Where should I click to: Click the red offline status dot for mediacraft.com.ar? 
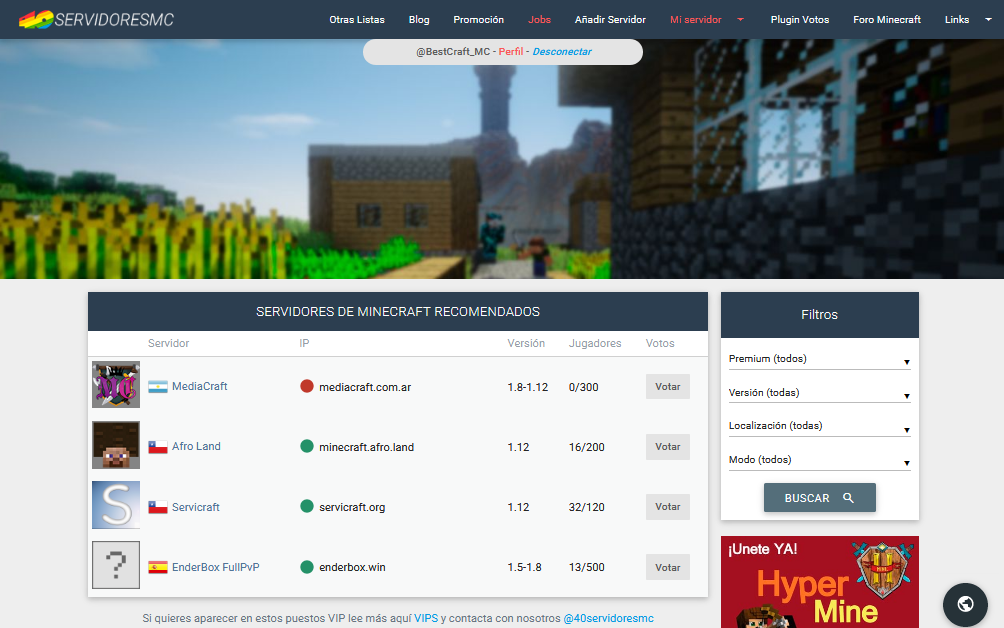[x=307, y=386]
